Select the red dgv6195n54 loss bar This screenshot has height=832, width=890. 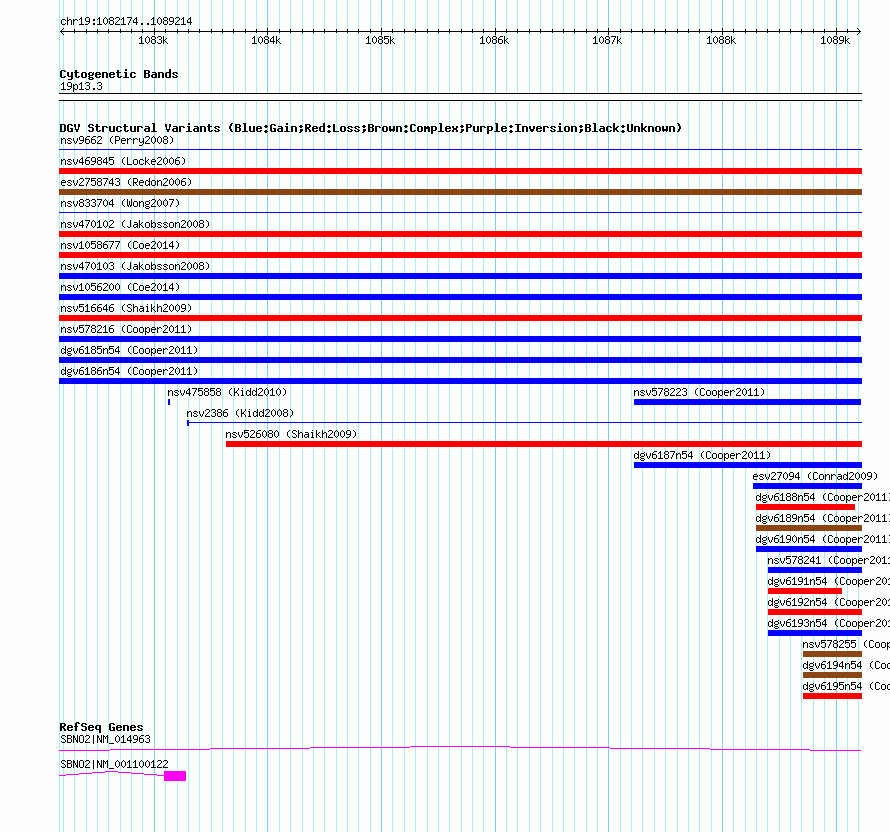click(x=833, y=696)
